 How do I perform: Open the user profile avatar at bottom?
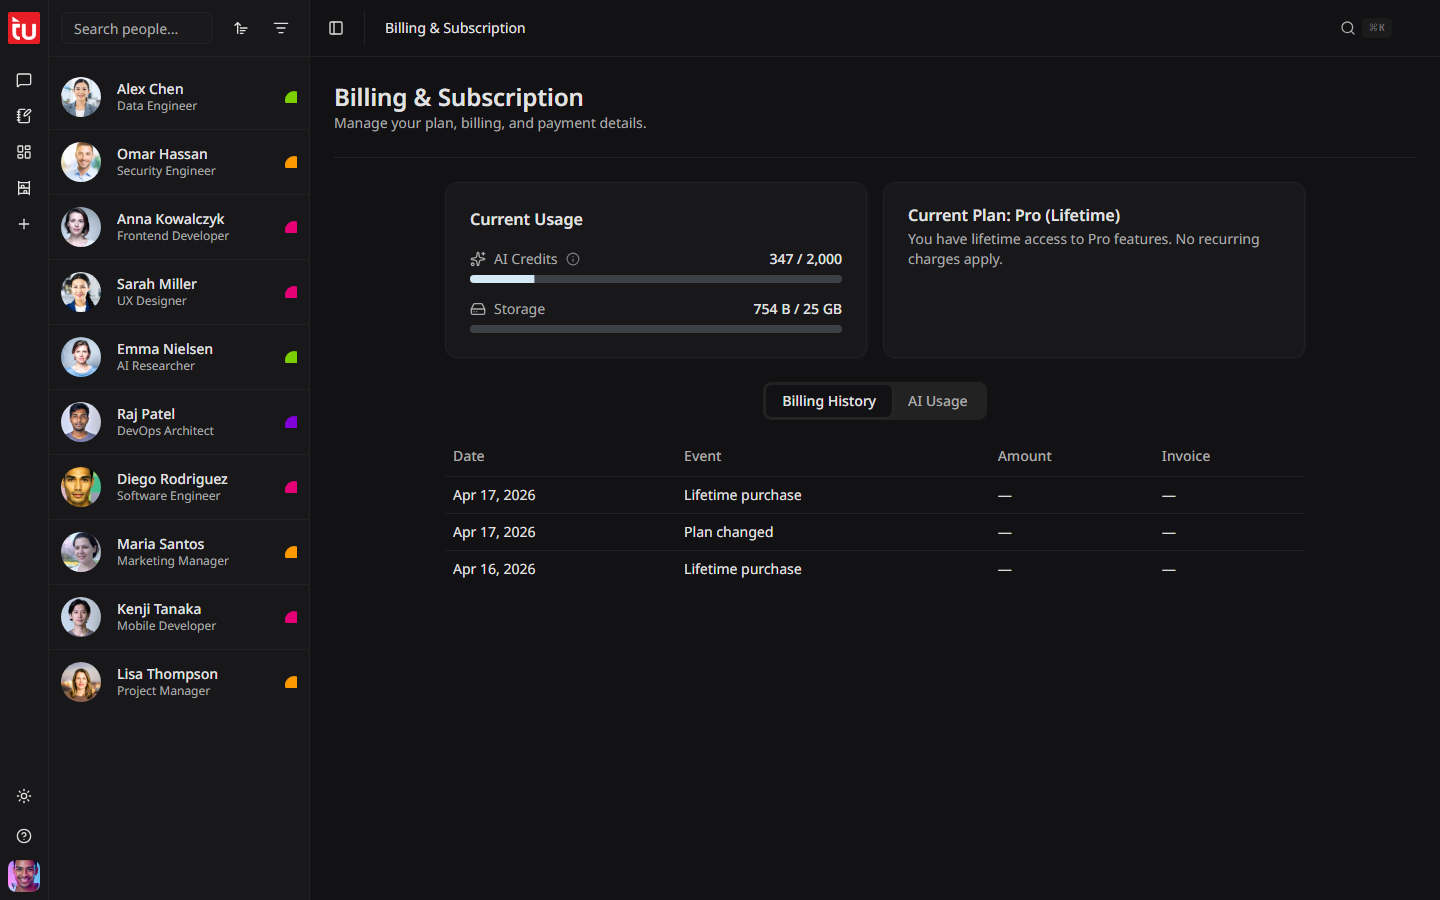[x=24, y=876]
